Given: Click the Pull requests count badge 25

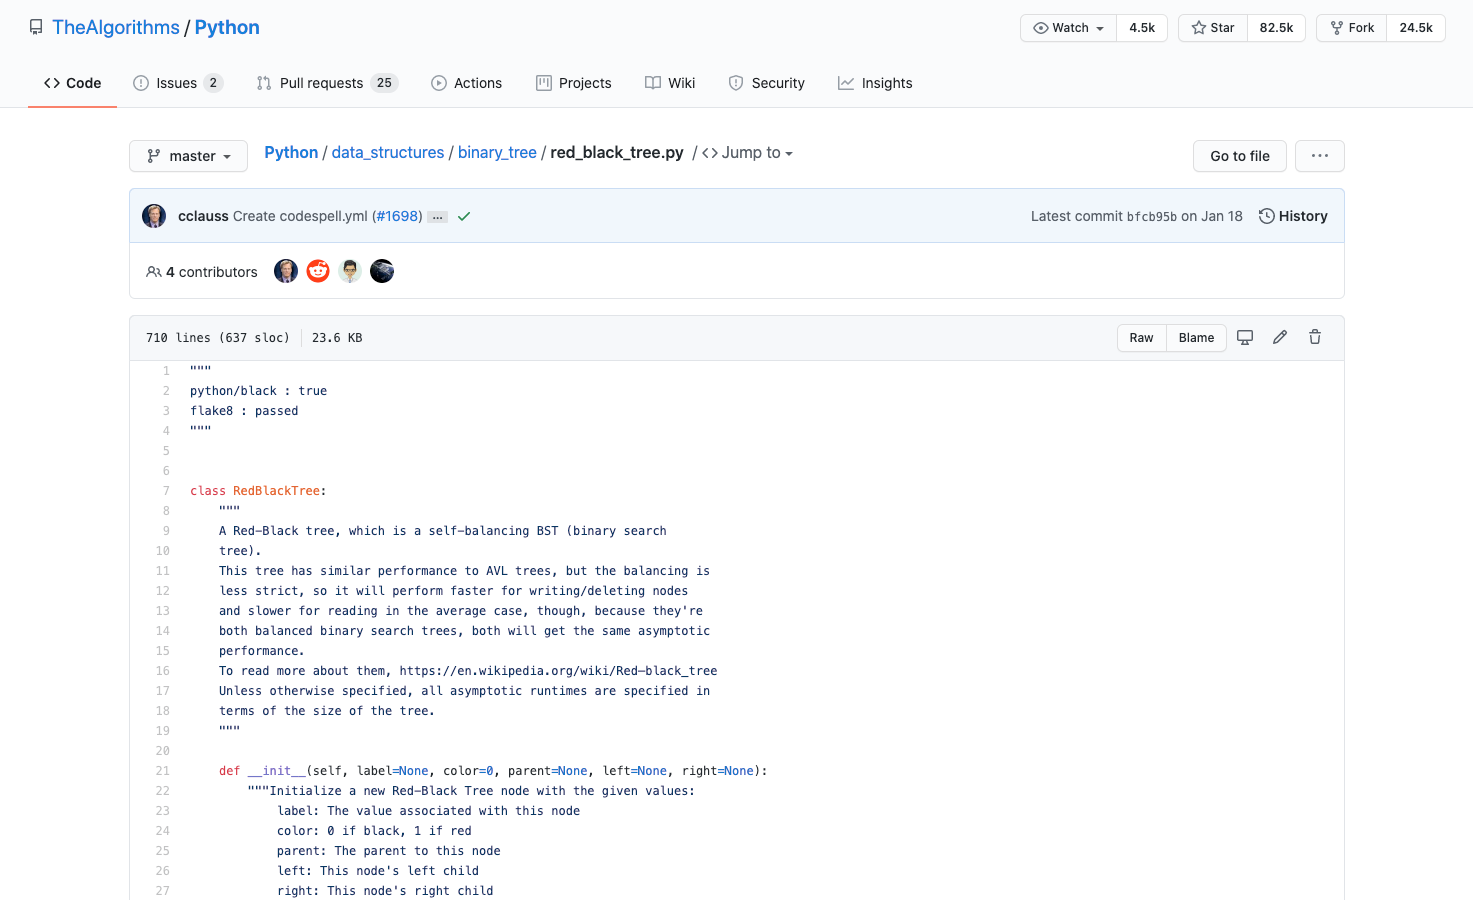Looking at the screenshot, I should tap(384, 83).
